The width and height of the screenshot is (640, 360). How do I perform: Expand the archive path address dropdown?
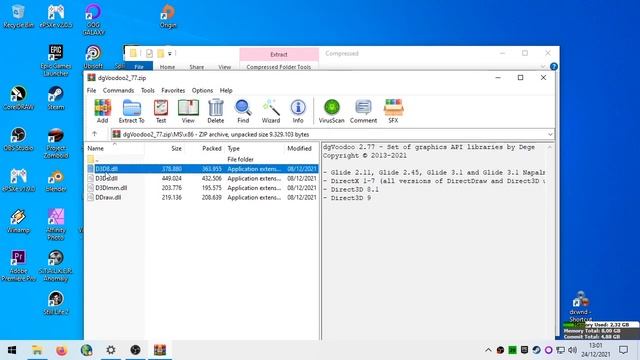click(550, 134)
